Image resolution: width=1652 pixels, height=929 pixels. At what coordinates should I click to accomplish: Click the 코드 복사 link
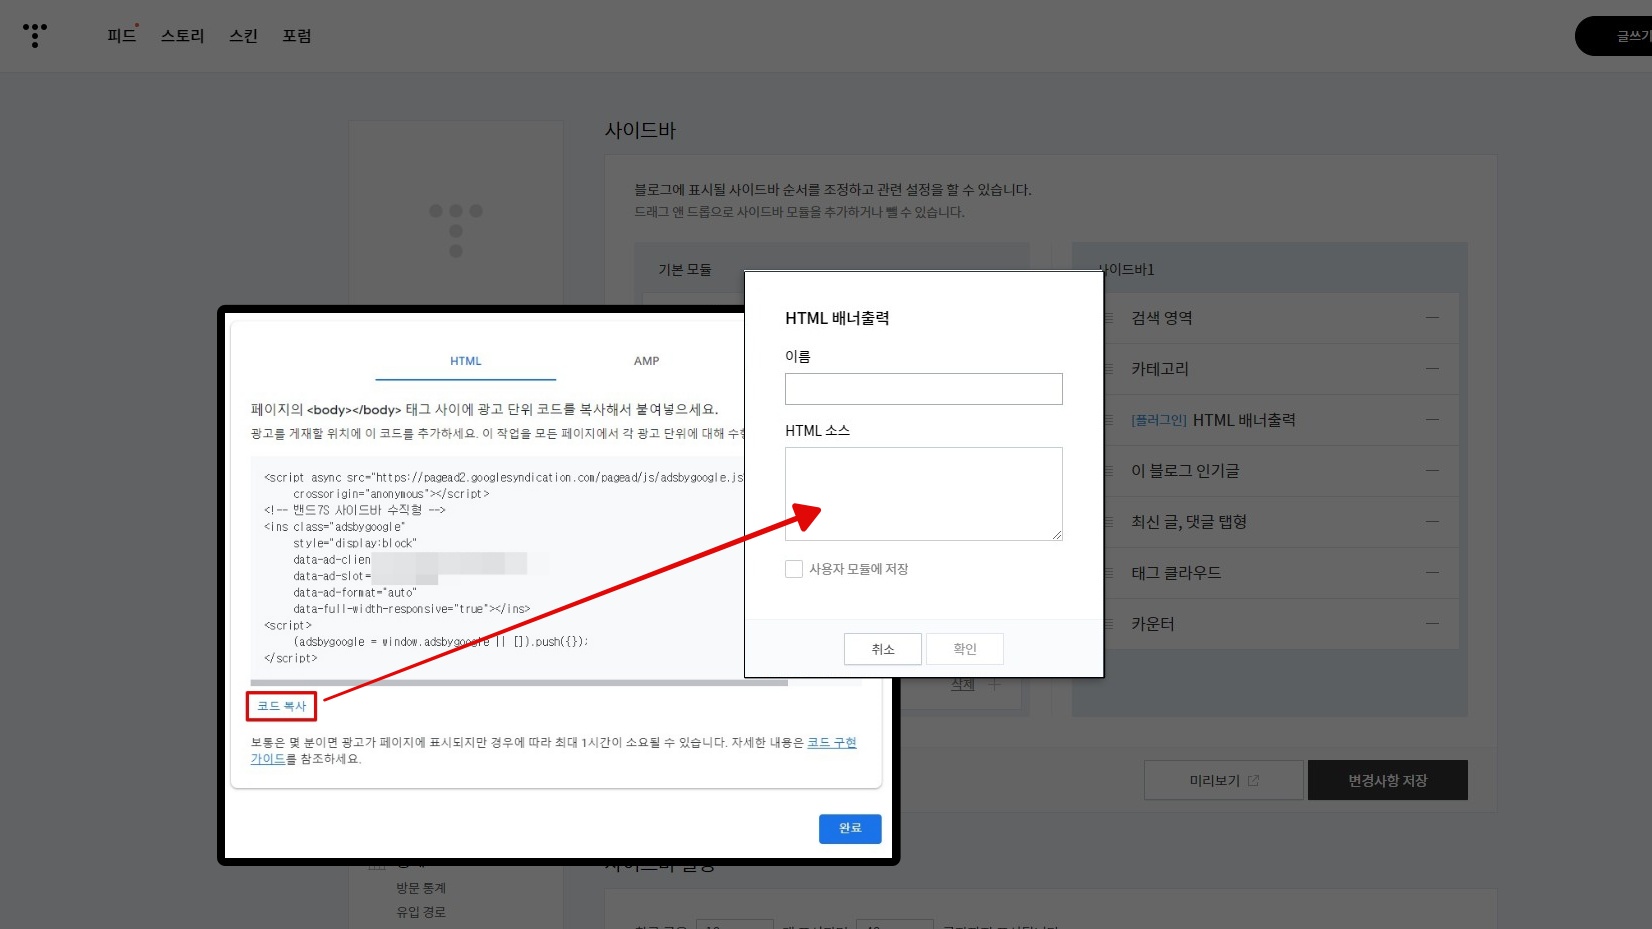(282, 706)
